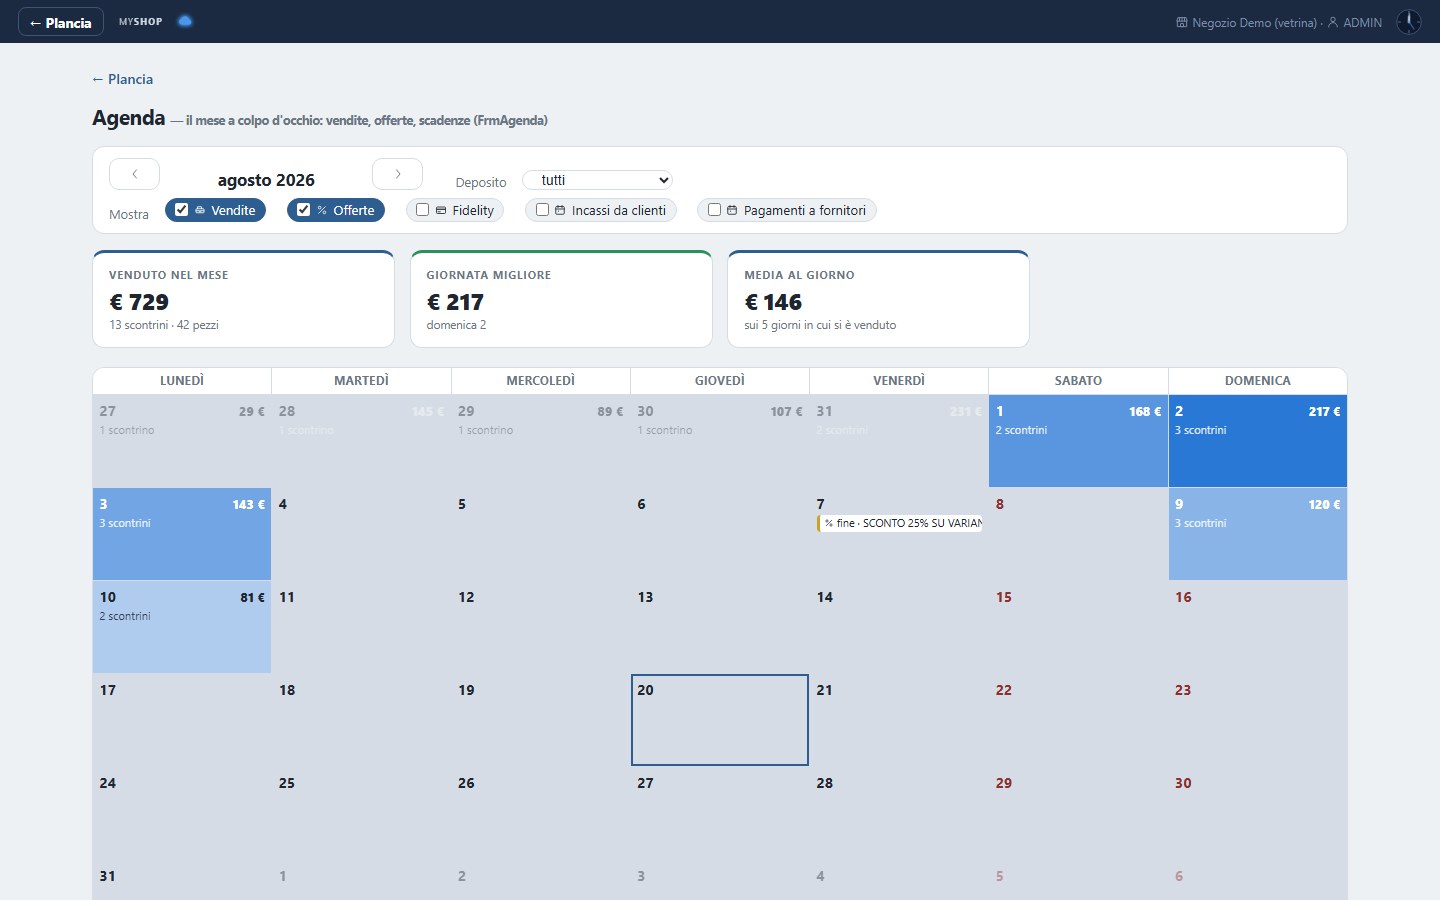Screen dimensions: 1440x900
Task: Select day 25 in the calendar
Action: (x=361, y=813)
